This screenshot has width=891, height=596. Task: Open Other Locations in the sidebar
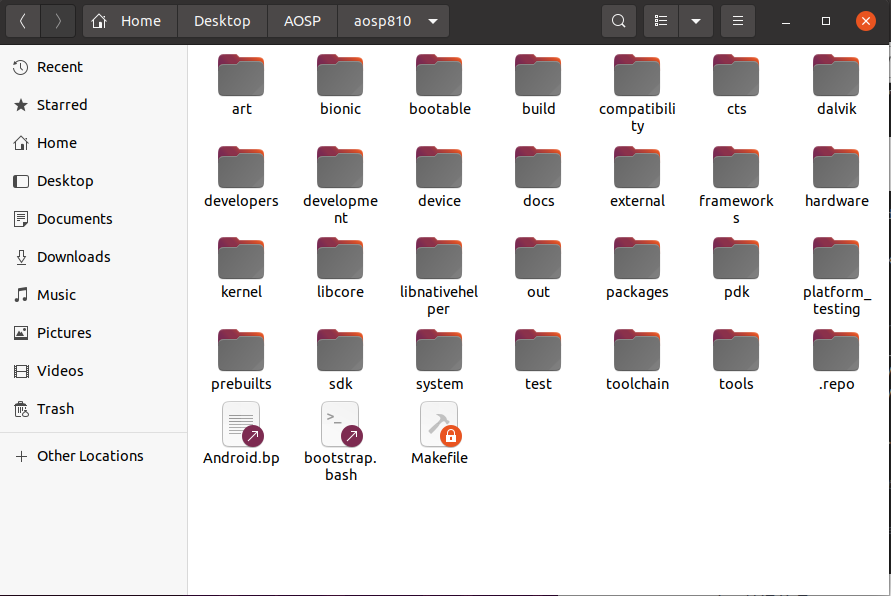coord(94,456)
